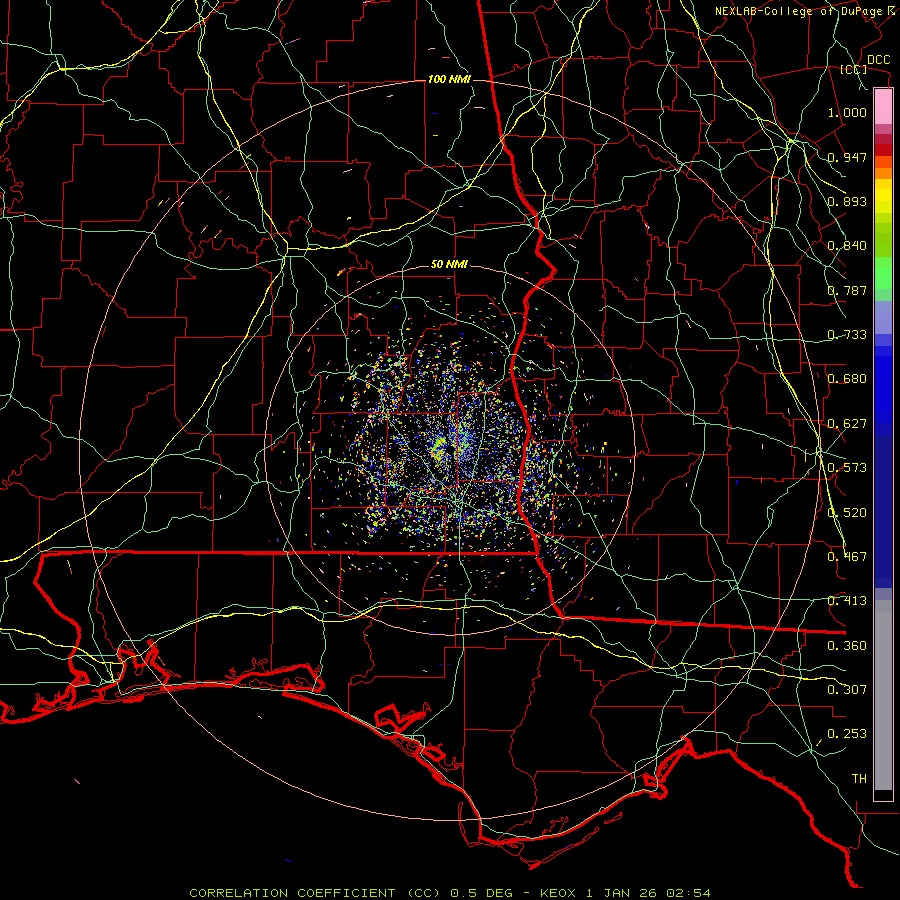Click the 0.520 scale value
Viewport: 900px width, 900px height.
click(x=847, y=513)
